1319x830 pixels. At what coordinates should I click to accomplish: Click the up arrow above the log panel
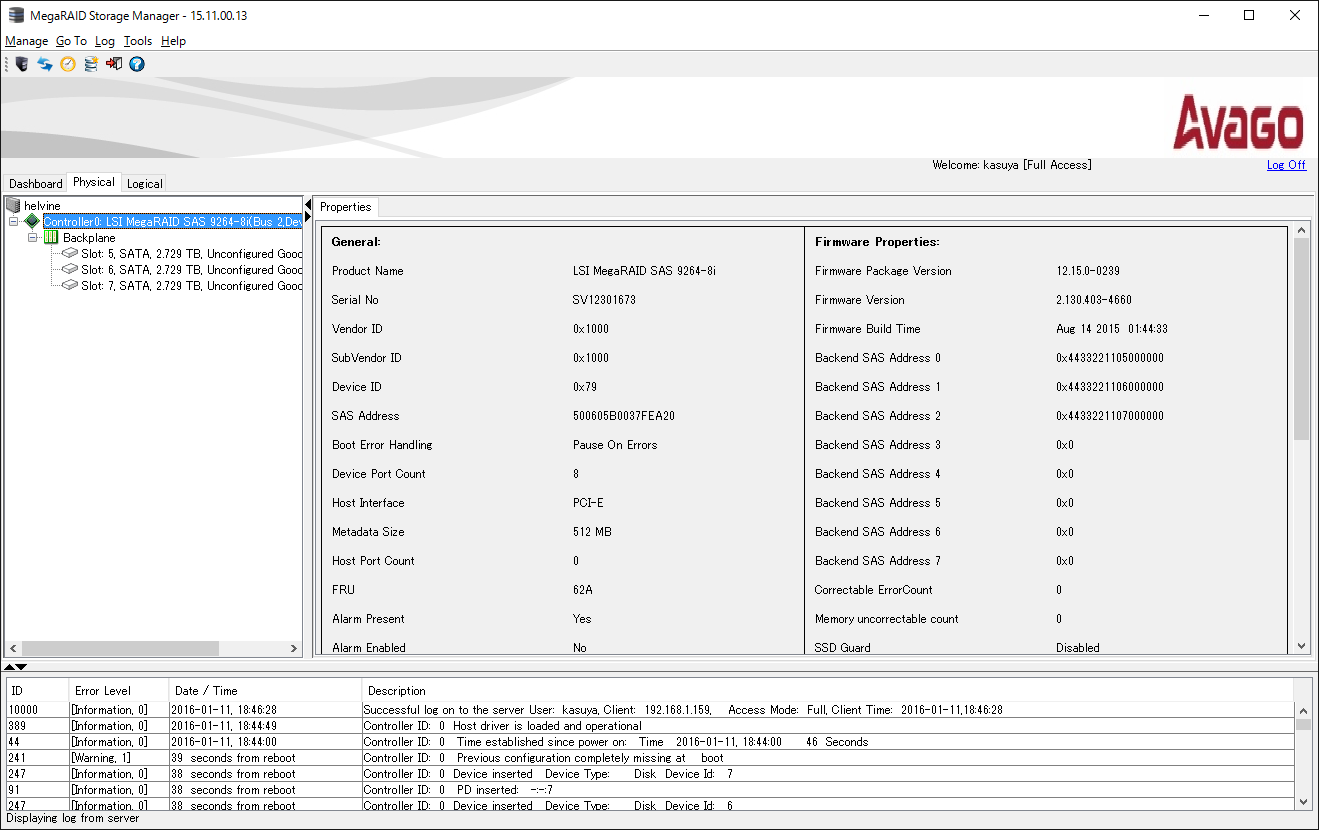pyautogui.click(x=9, y=666)
